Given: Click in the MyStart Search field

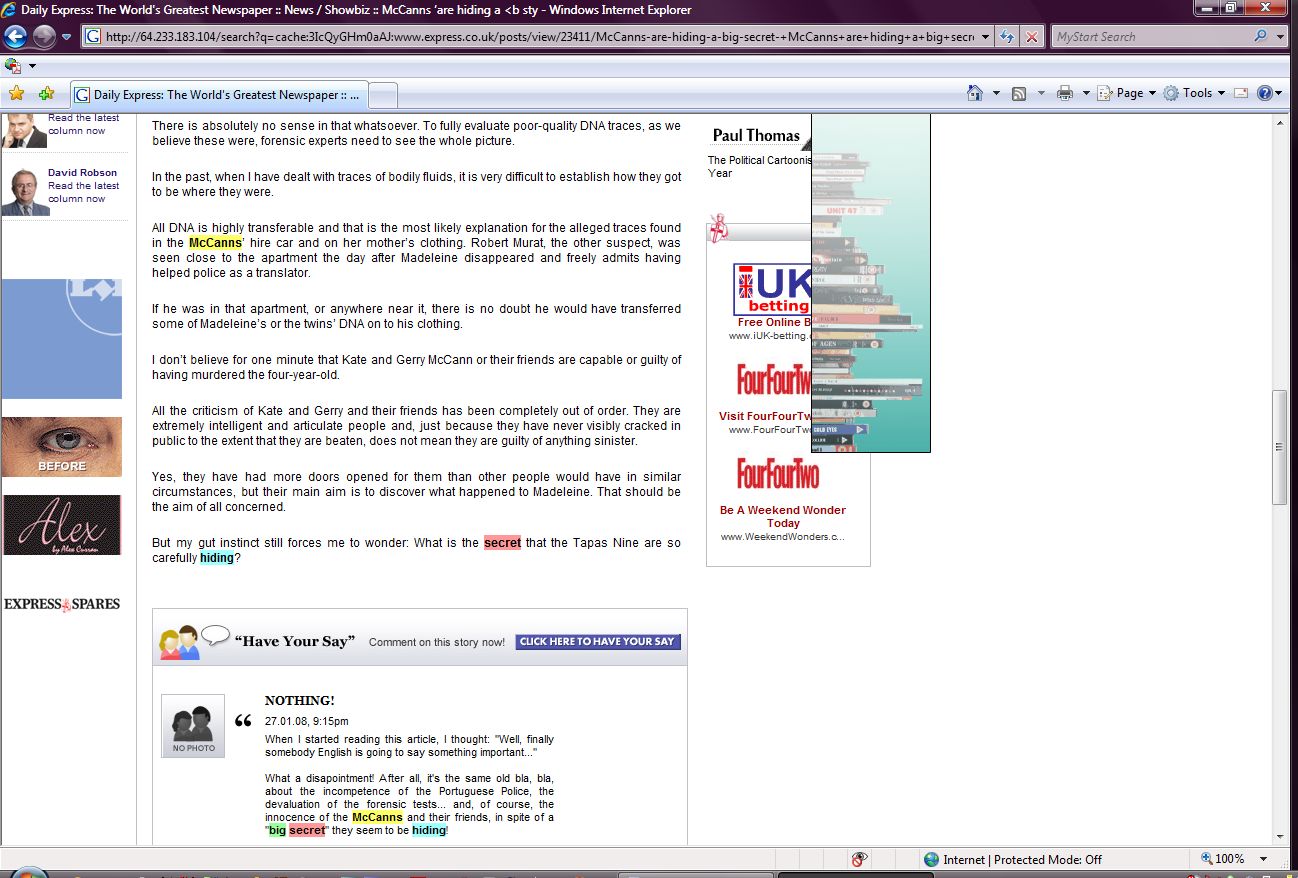Looking at the screenshot, I should [1150, 37].
